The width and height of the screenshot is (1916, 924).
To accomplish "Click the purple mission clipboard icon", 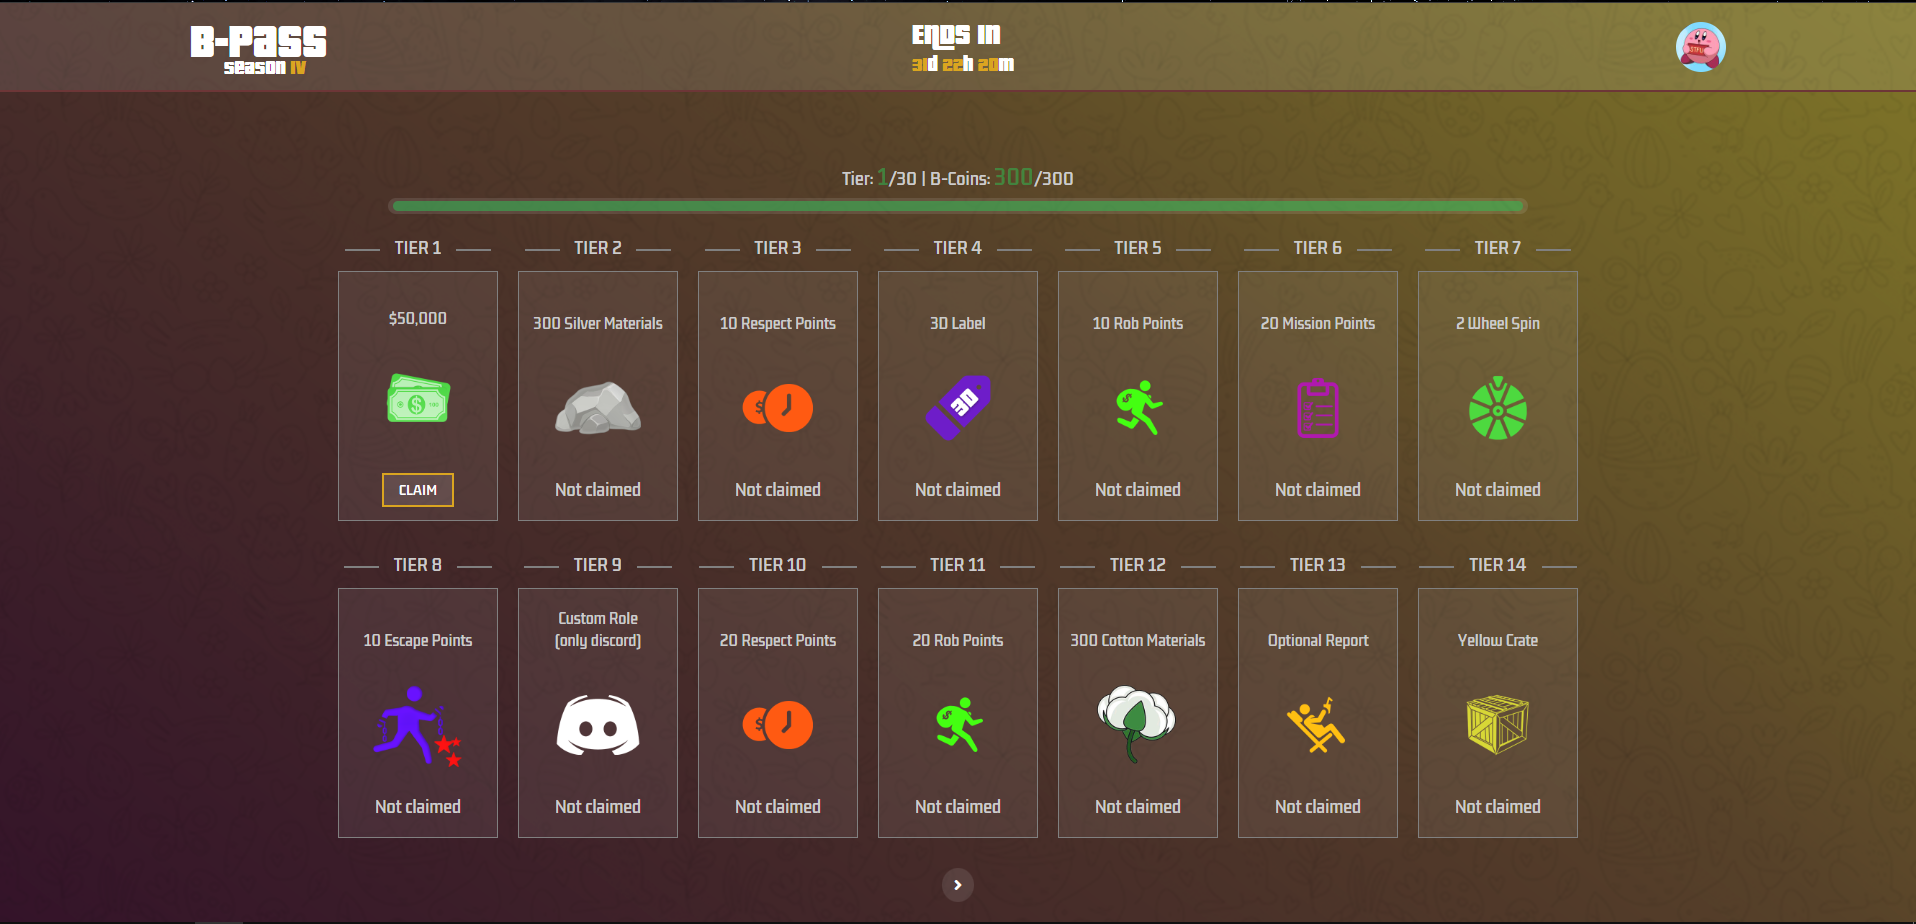I will tap(1317, 408).
